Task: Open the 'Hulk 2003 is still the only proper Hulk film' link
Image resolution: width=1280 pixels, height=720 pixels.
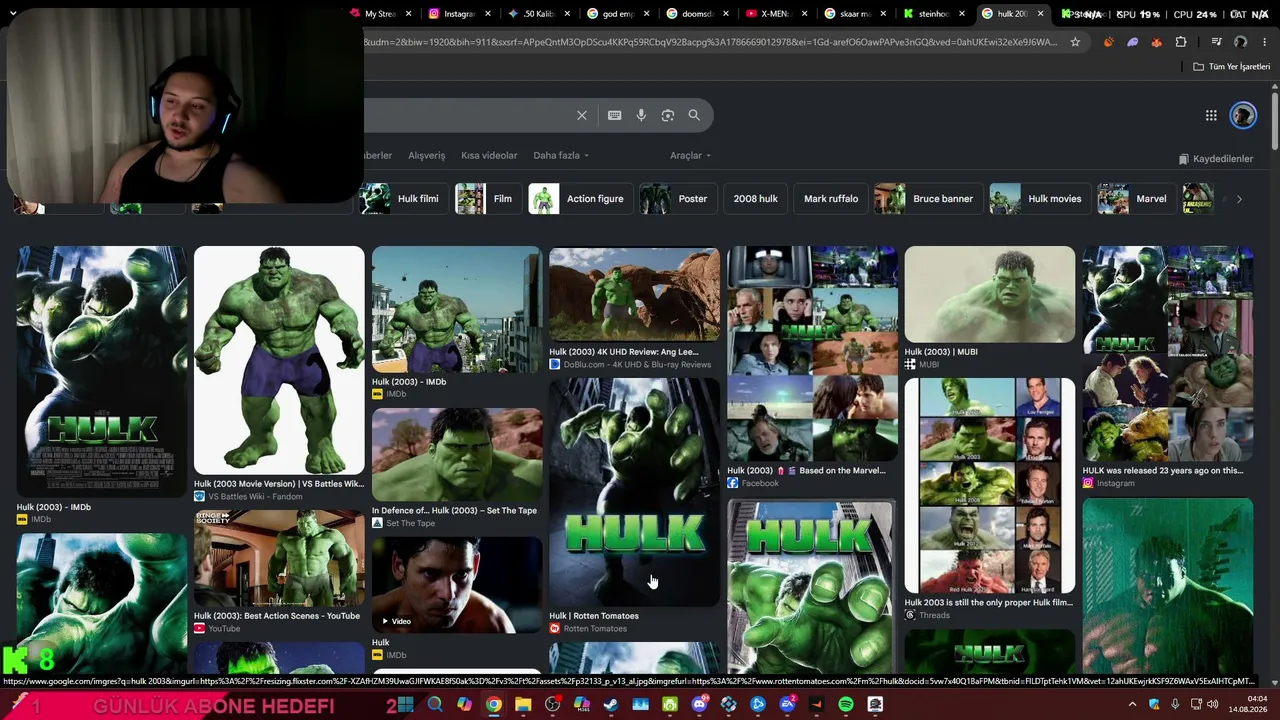Action: click(x=988, y=603)
